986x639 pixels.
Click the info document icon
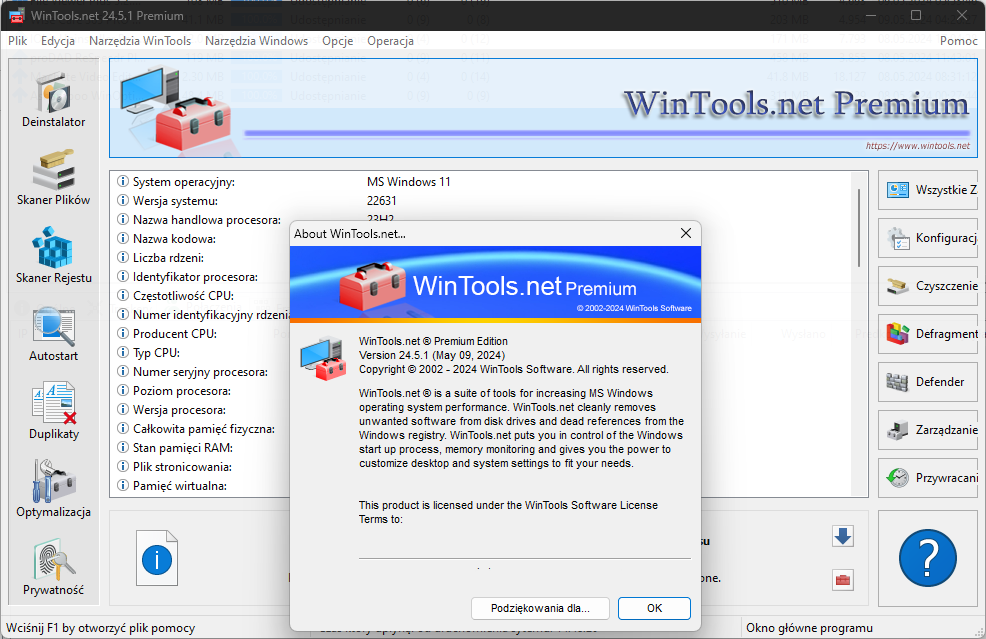157,558
